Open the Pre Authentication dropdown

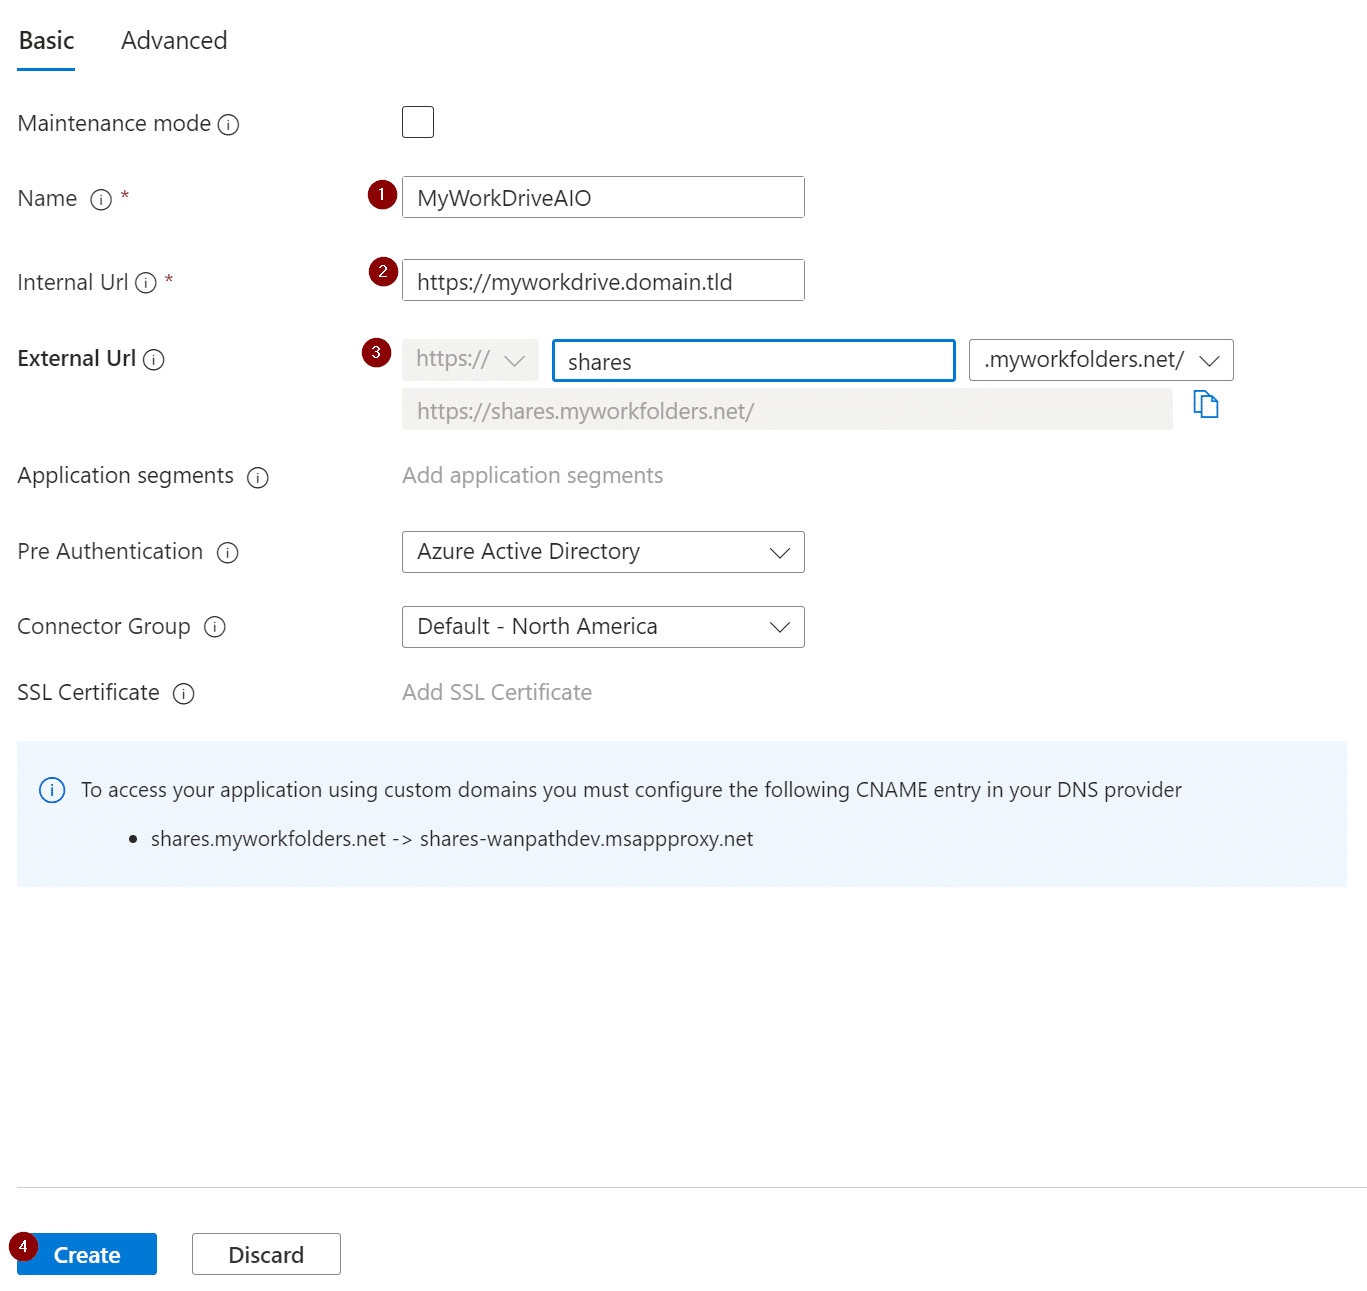point(603,552)
